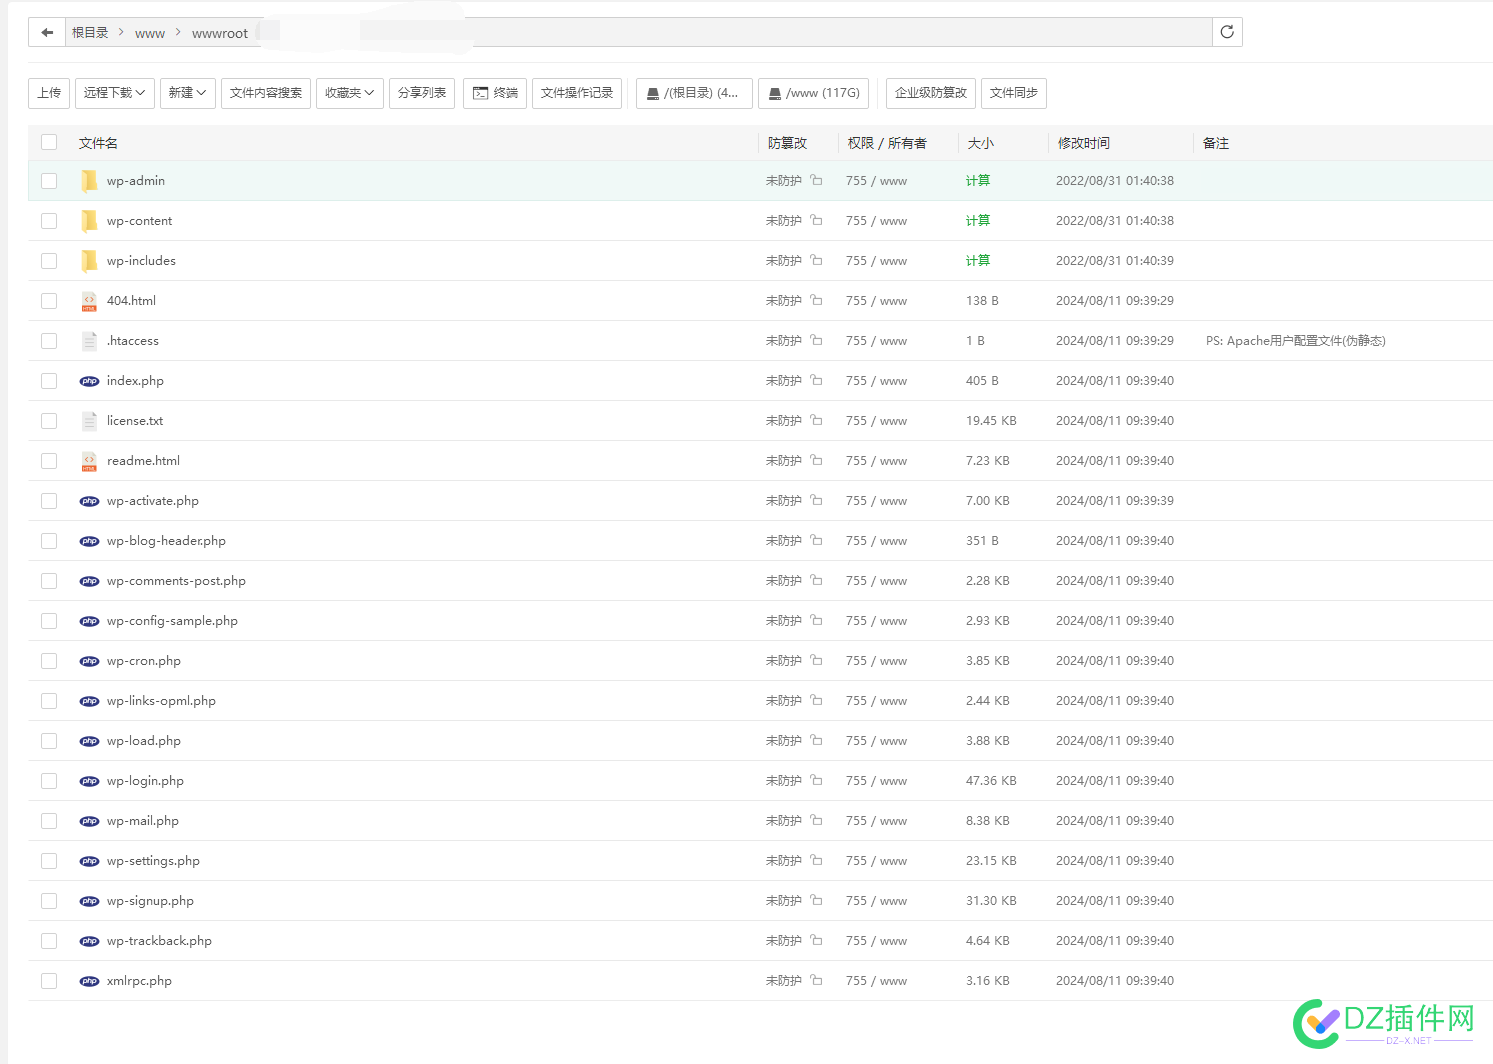Open the 分享列表 share list
Image resolution: width=1493 pixels, height=1064 pixels.
coord(422,93)
